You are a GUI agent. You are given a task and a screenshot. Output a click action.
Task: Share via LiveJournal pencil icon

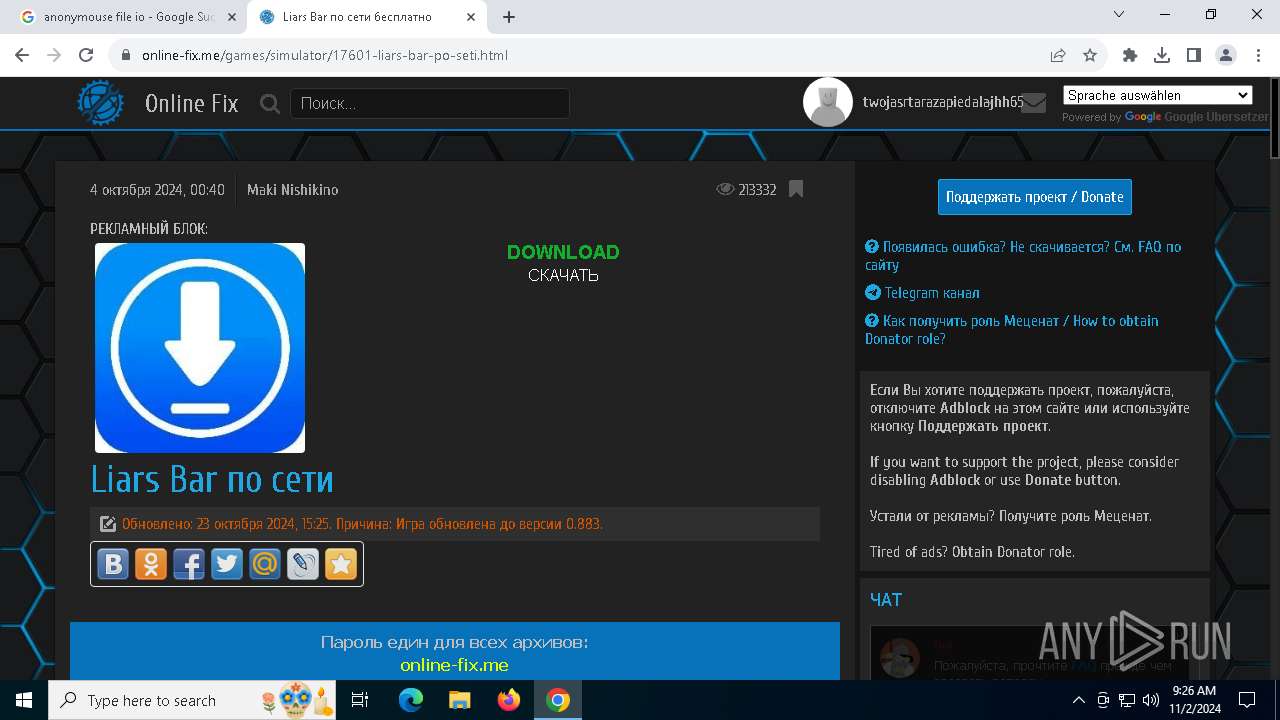(x=303, y=564)
